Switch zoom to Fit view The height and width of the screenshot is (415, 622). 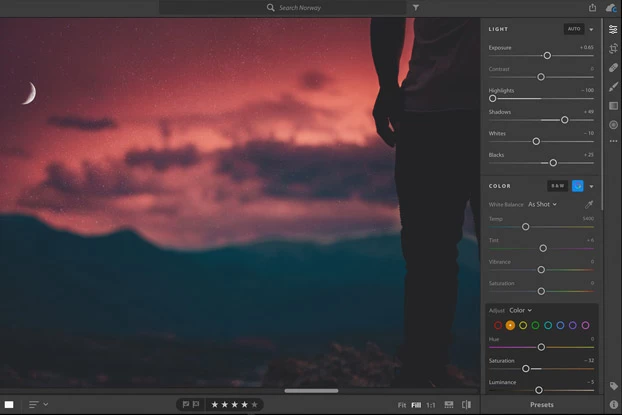[x=402, y=405]
